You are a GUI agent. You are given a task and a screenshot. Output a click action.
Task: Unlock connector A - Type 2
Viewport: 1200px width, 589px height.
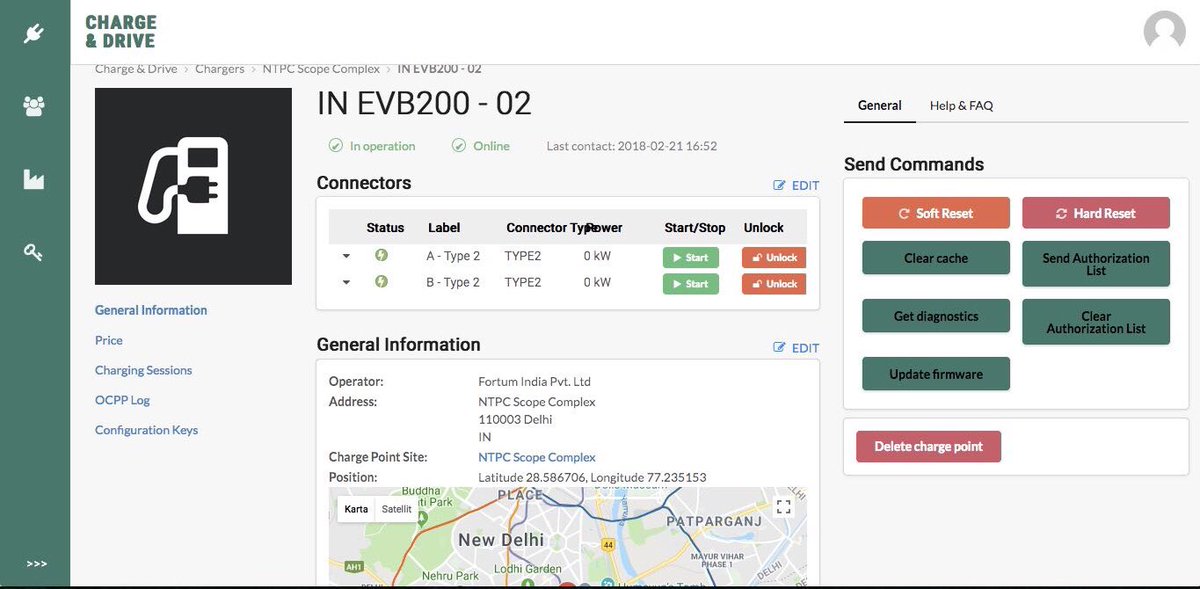pos(774,257)
